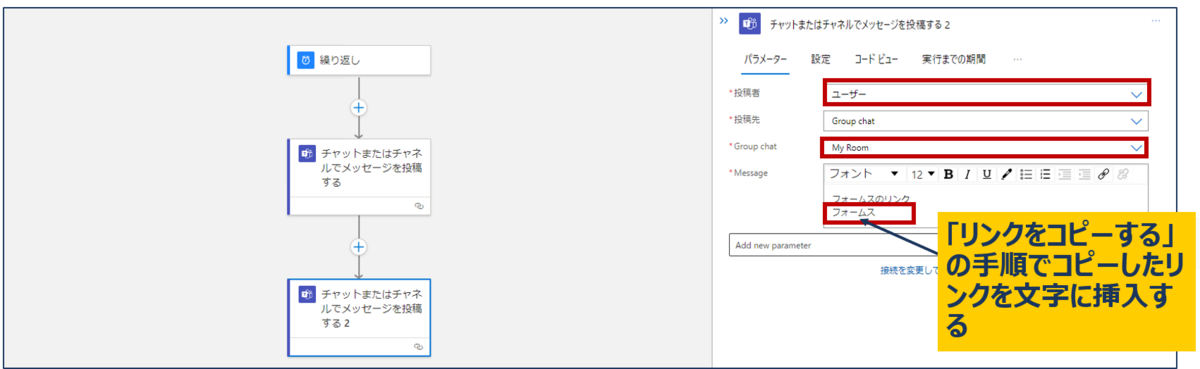Switch to the コード ビュー tab
Viewport: 1200px width, 369px height.
click(876, 59)
